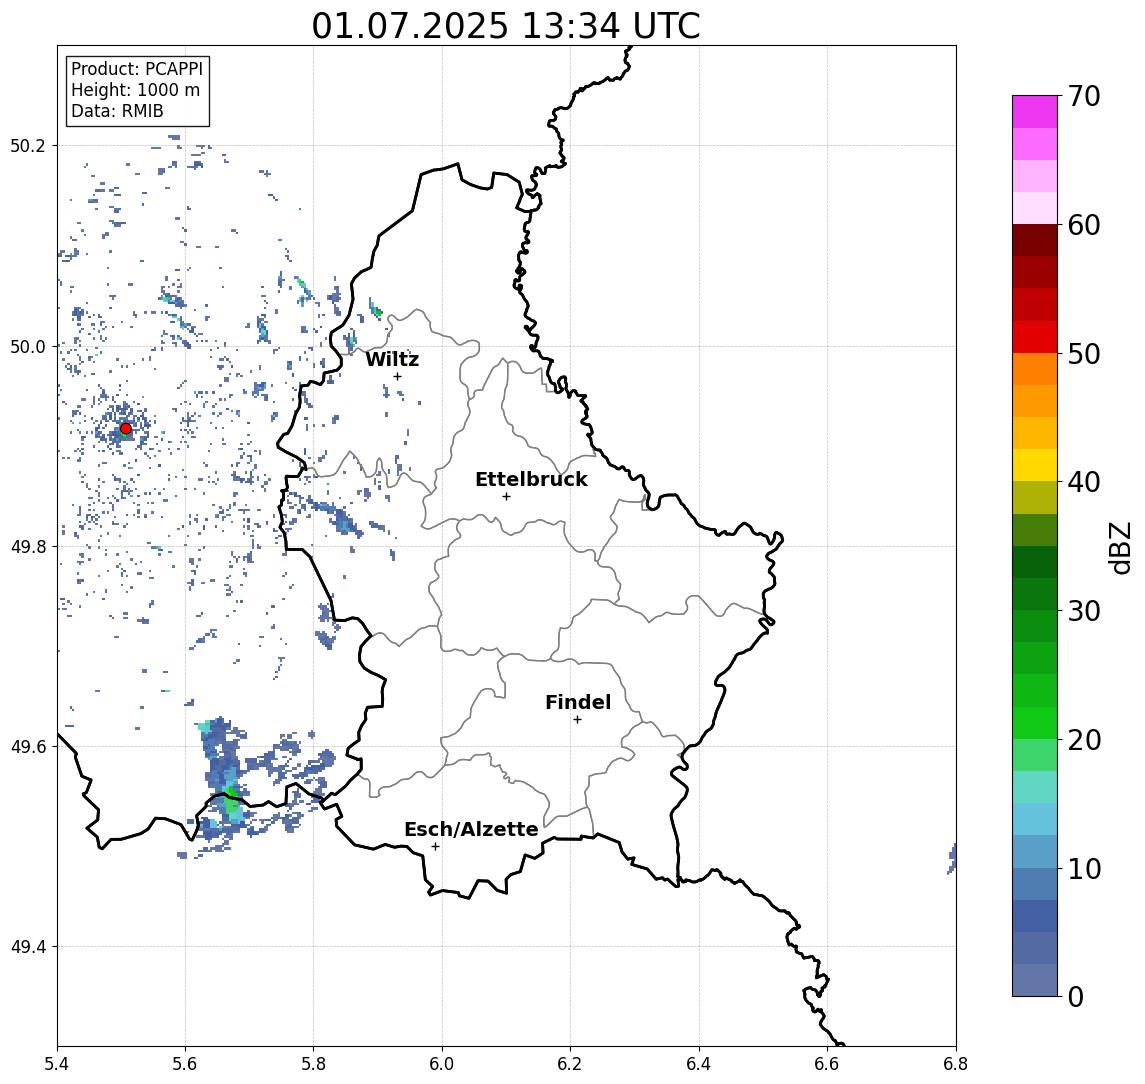Click the 49.8 latitude axis label
1145x1084 pixels.
click(27, 547)
